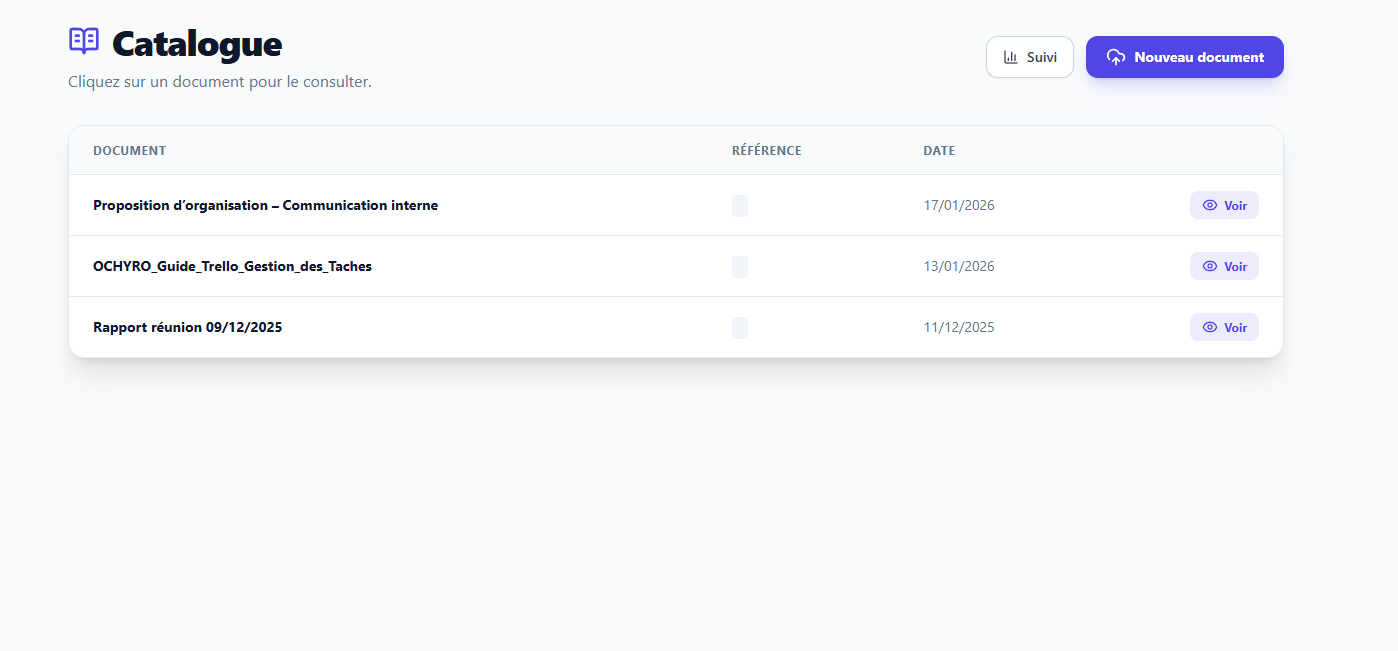Toggle the reference marker on the Rapport réunion row

click(x=740, y=327)
